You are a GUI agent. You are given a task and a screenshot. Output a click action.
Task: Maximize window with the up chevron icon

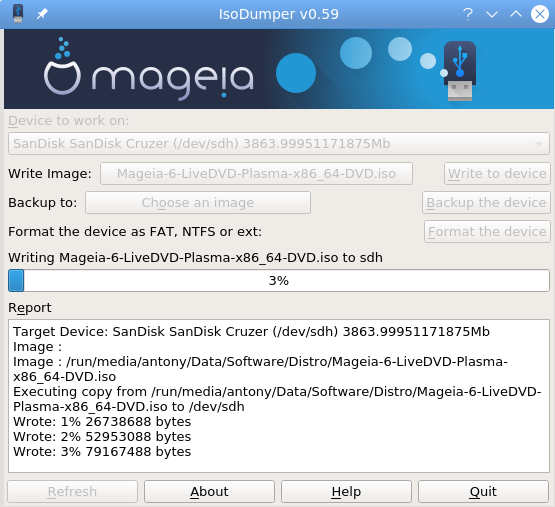[x=516, y=14]
